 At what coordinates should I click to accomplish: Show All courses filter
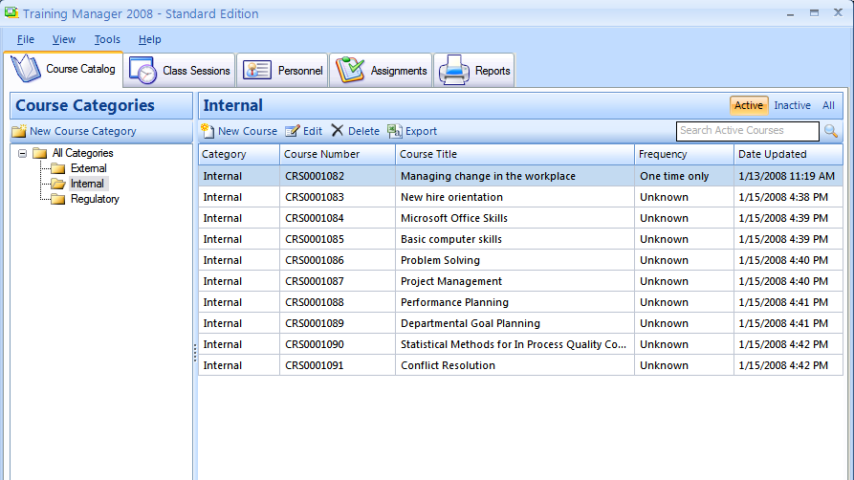point(828,105)
